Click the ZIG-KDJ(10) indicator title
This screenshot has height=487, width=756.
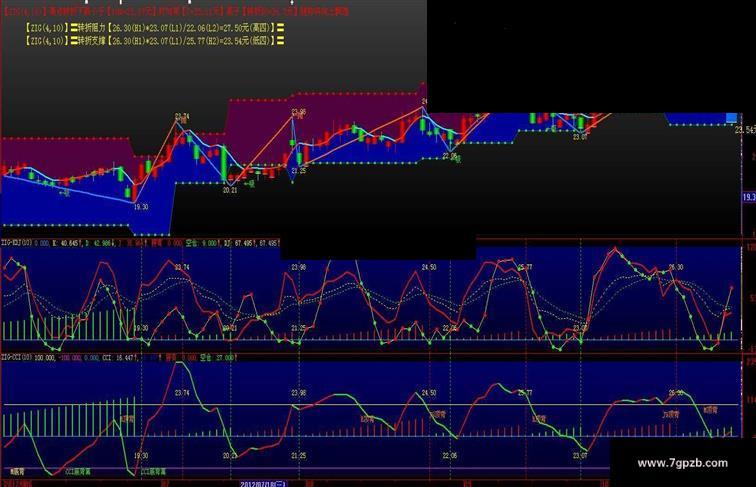[x=17, y=244]
